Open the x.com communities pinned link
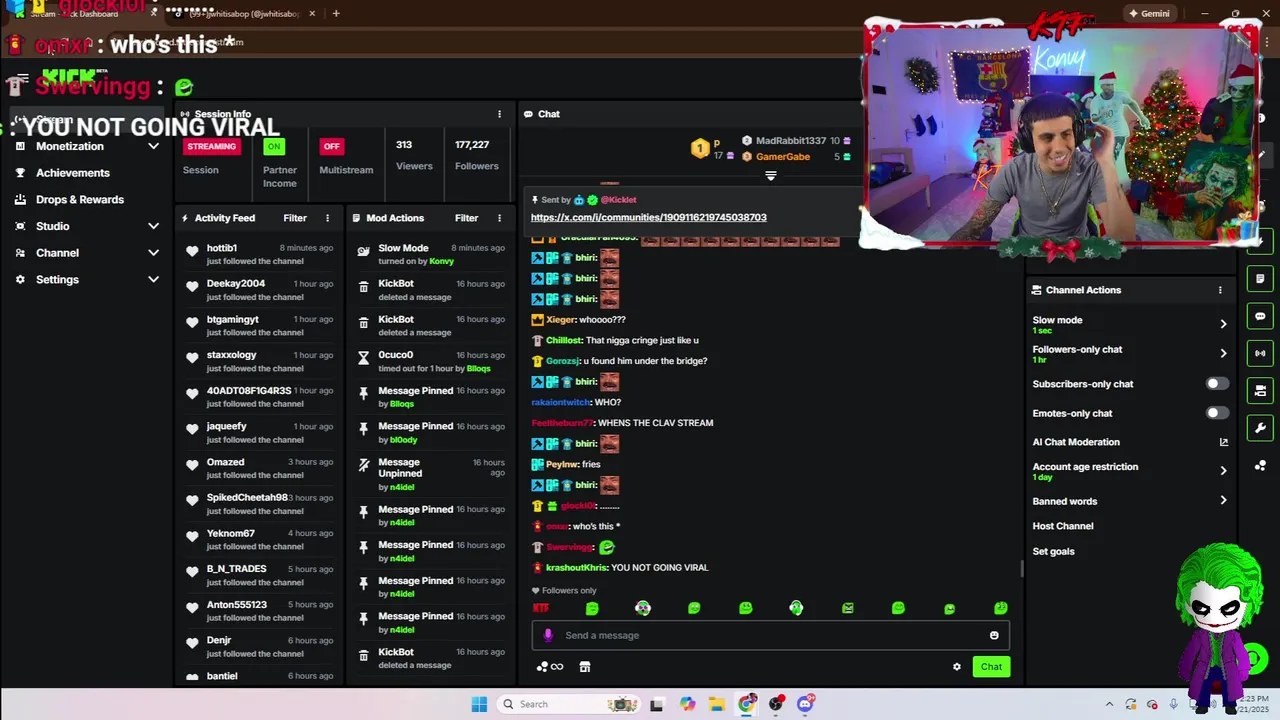Viewport: 1280px width, 720px height. coord(648,217)
